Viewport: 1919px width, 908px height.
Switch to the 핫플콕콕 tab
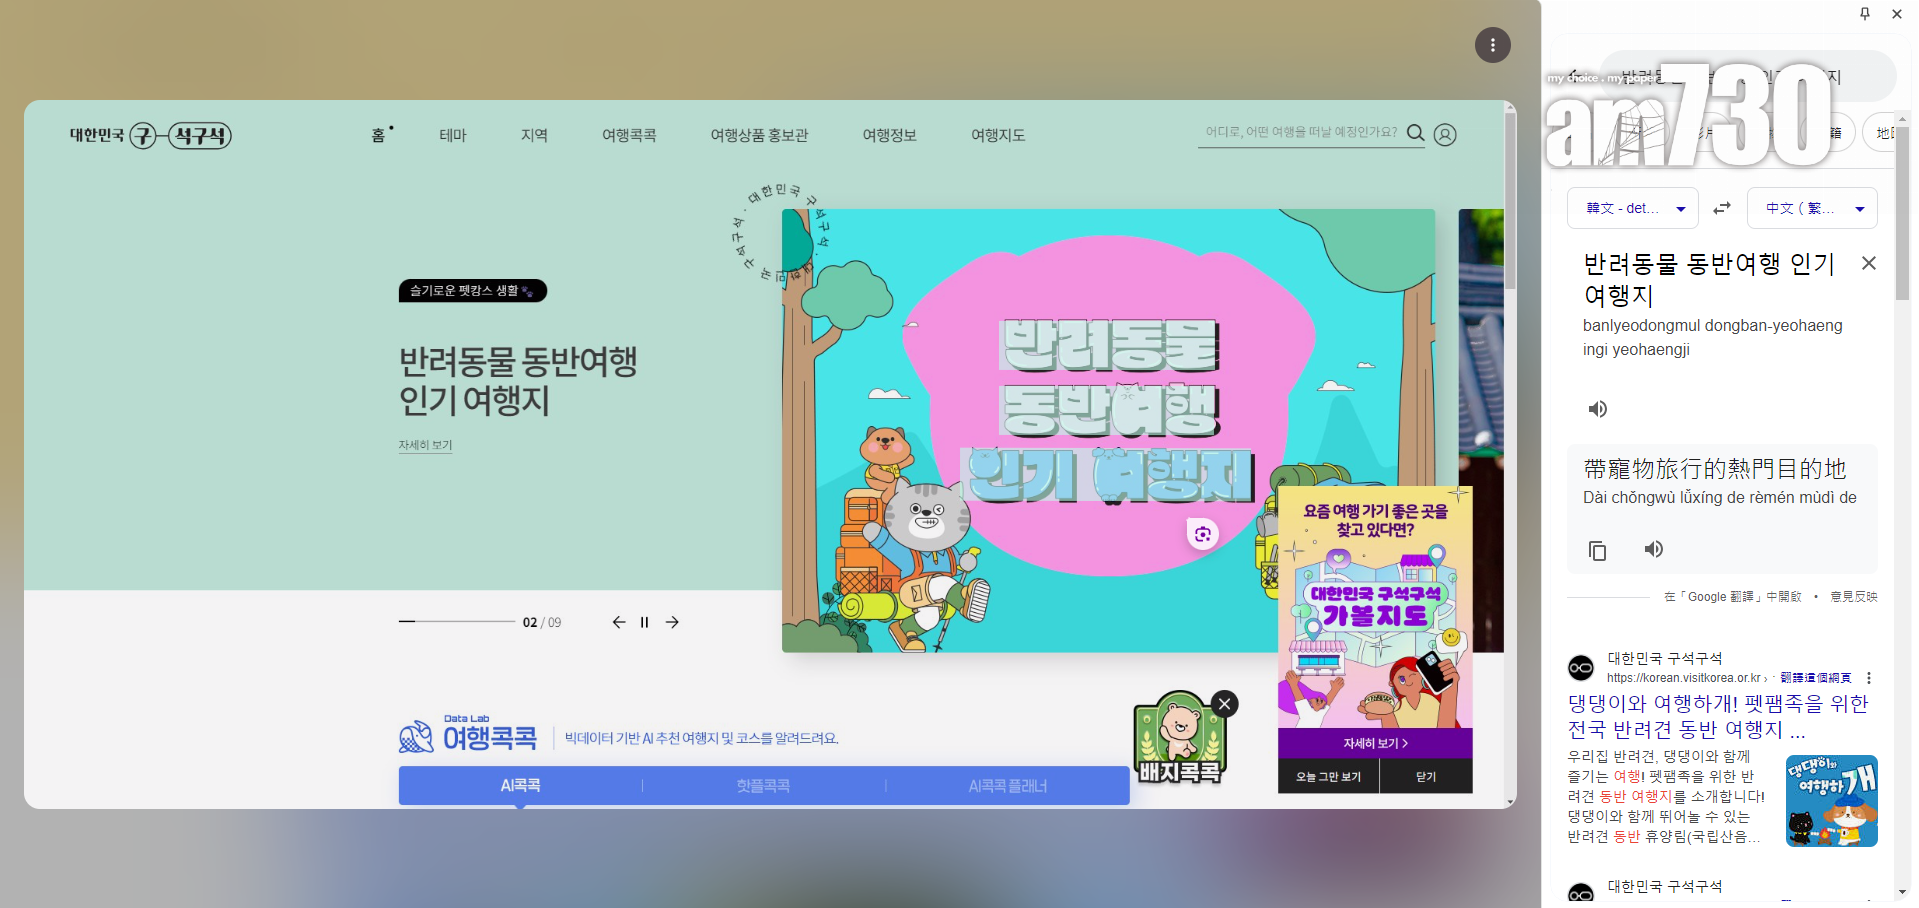(763, 786)
